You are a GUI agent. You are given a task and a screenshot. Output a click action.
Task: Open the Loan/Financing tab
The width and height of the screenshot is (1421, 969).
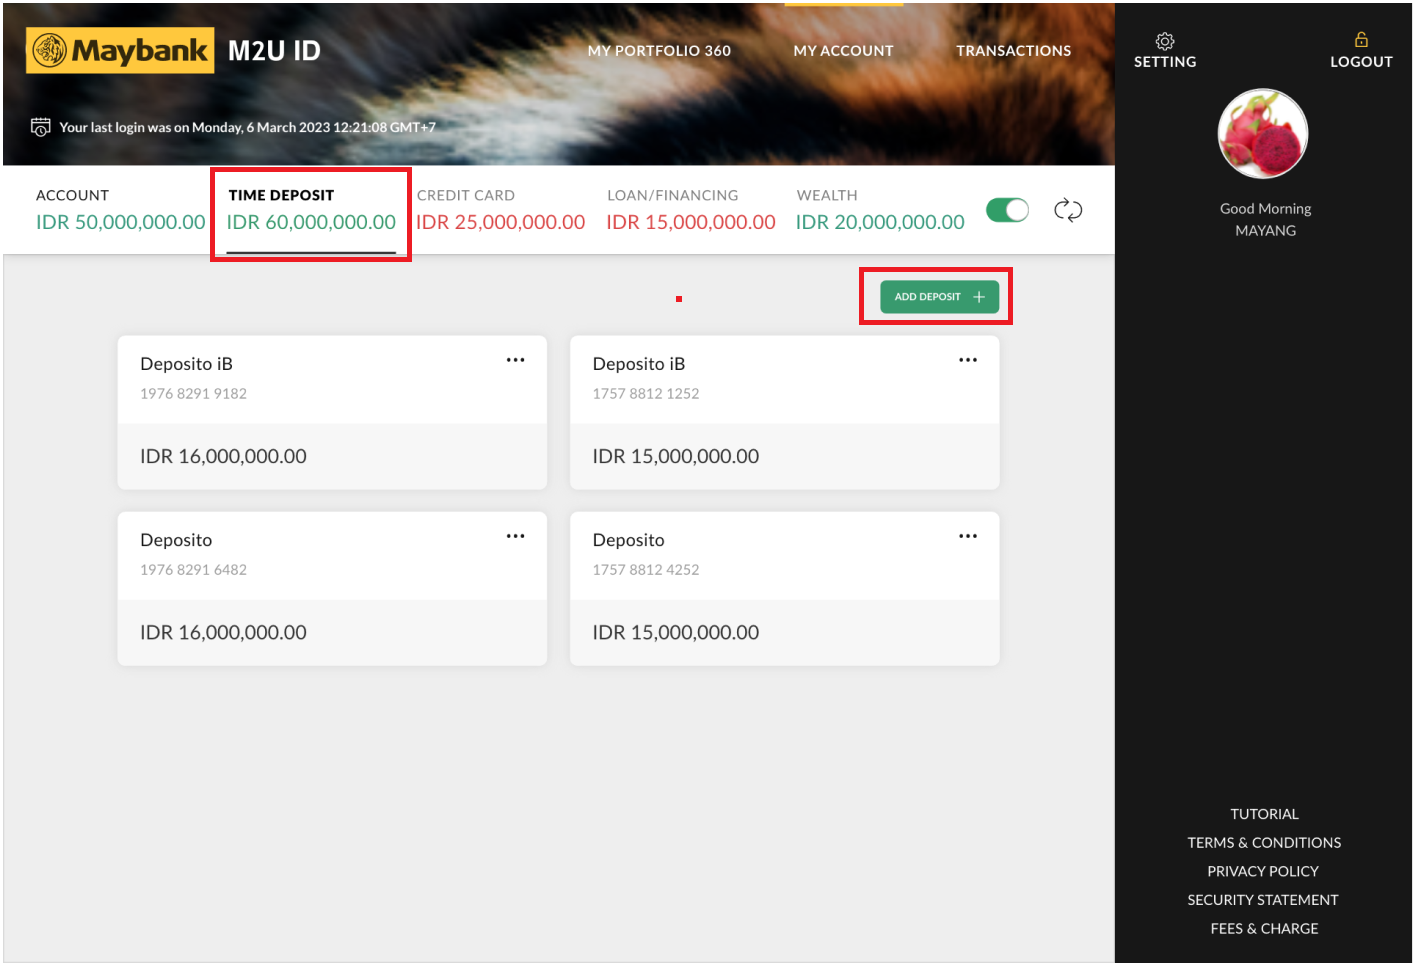point(690,210)
